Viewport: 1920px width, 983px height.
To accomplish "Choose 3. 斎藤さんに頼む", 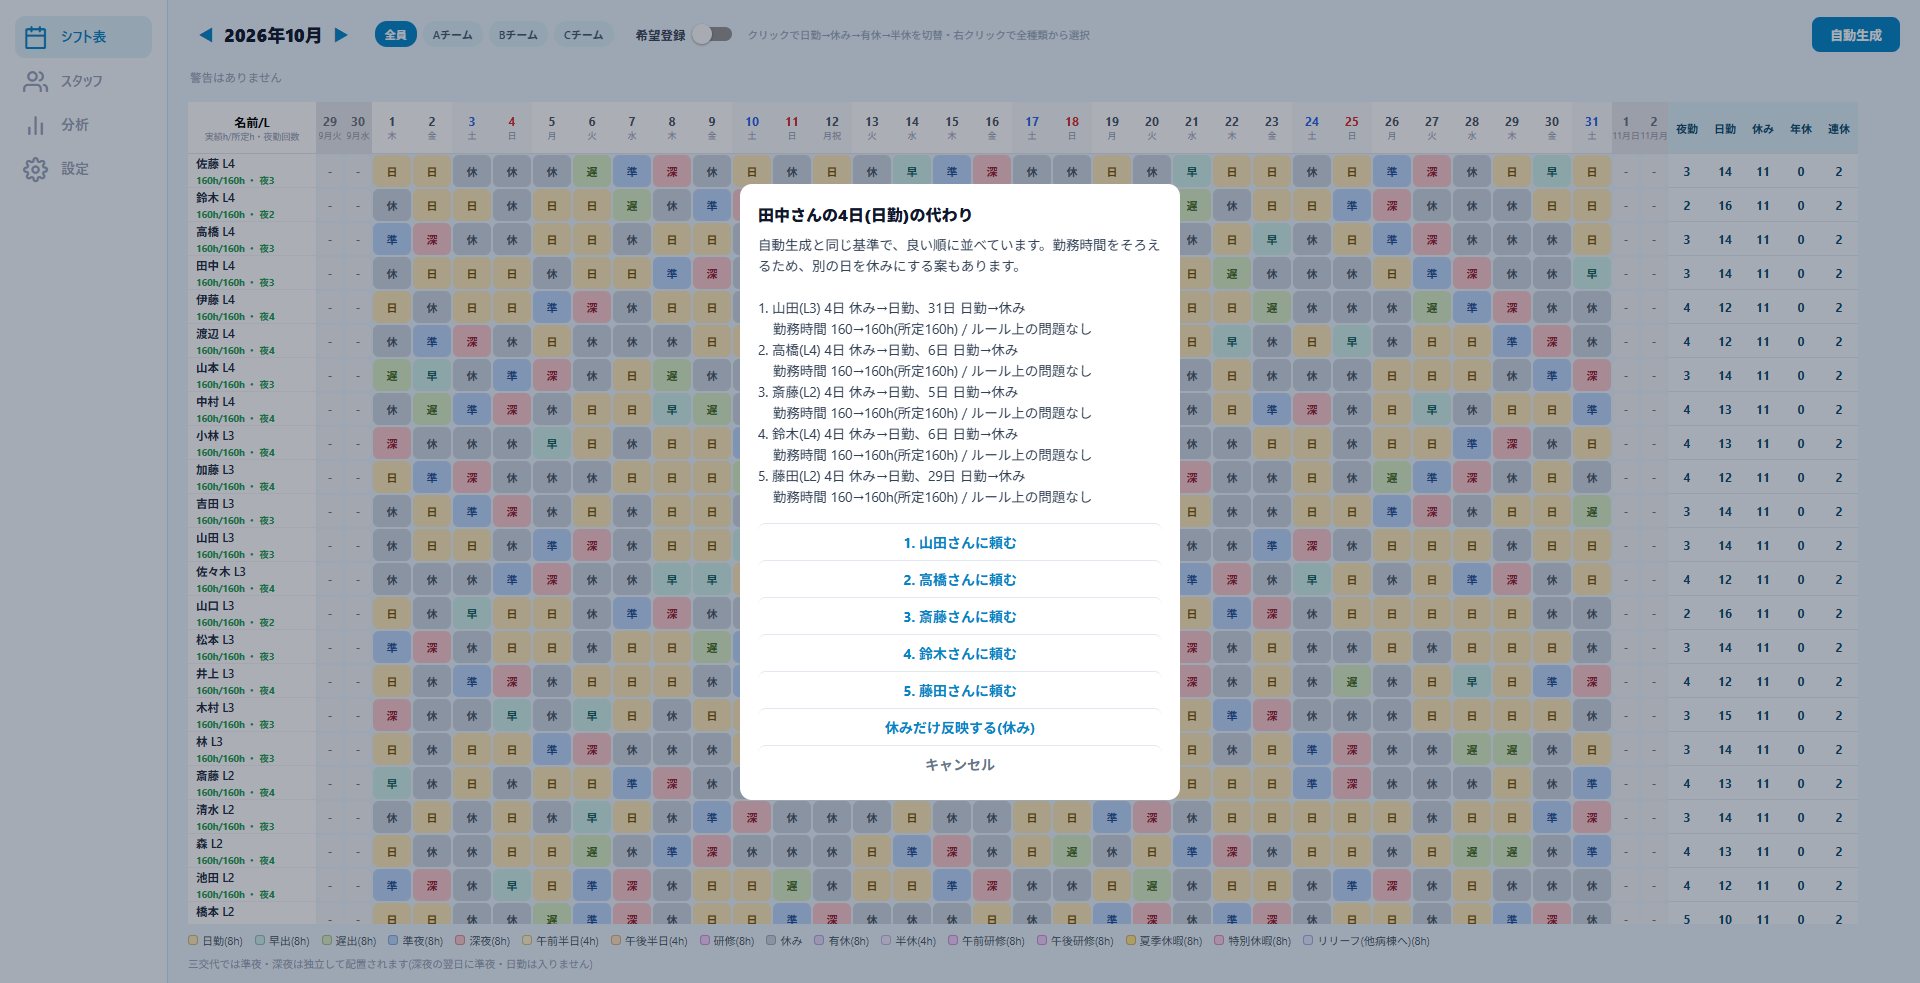I will 960,617.
